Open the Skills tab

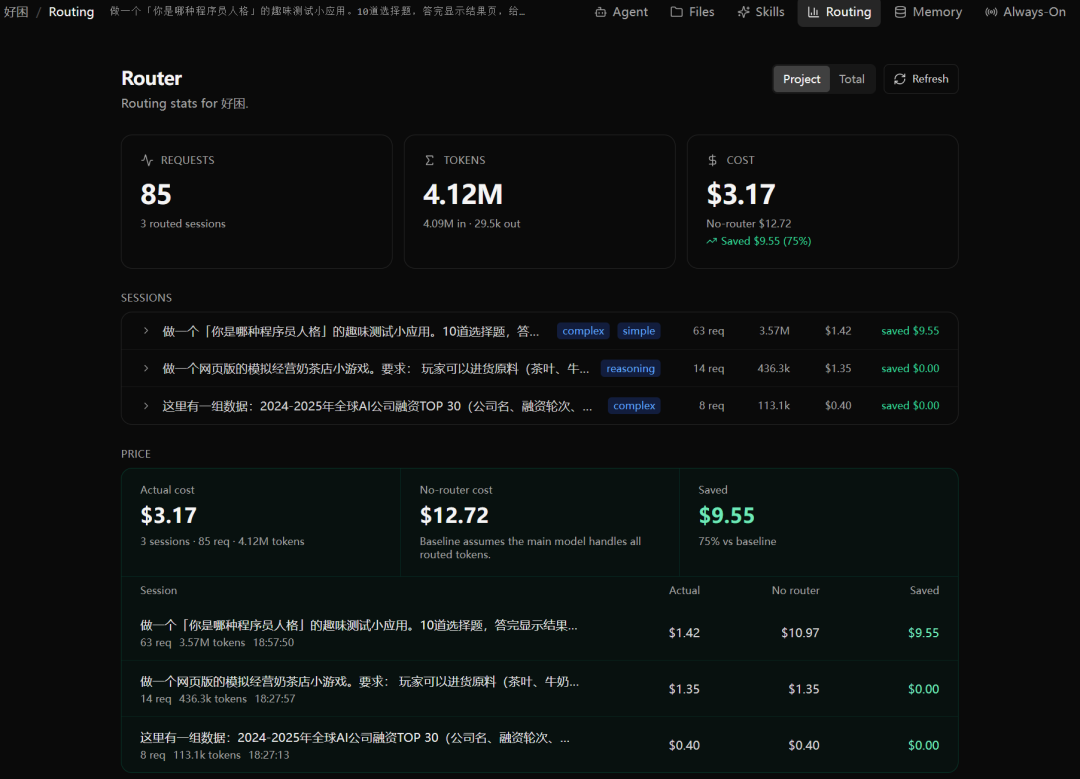[x=760, y=12]
